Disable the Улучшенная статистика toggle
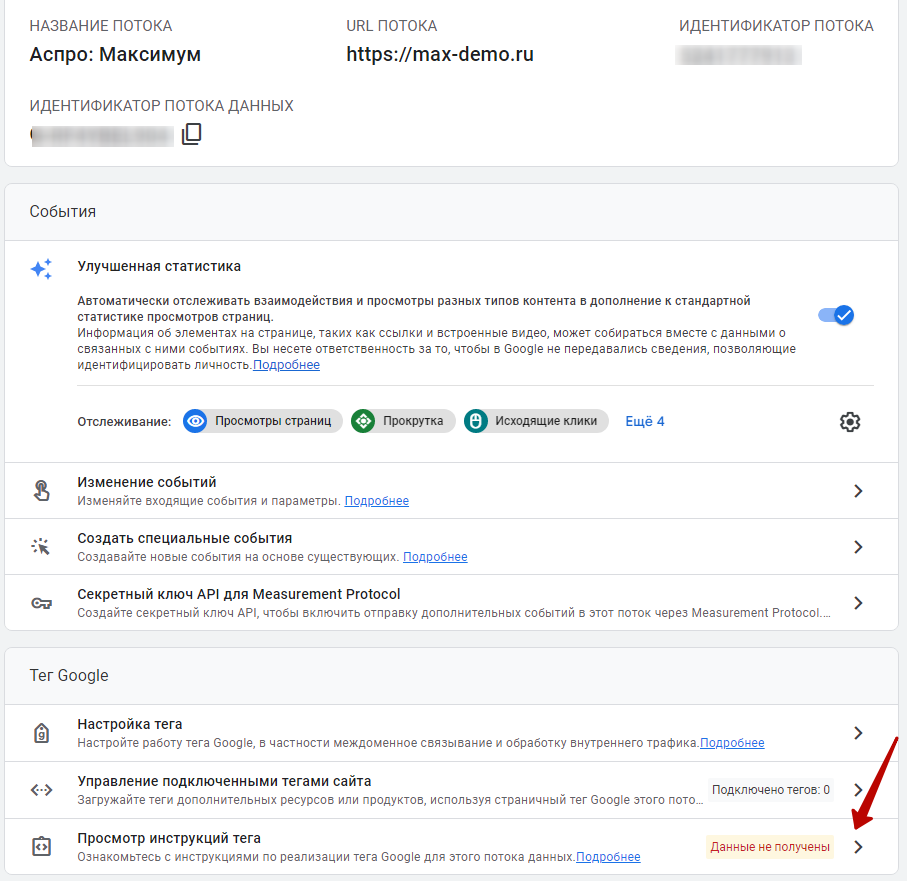 (836, 315)
